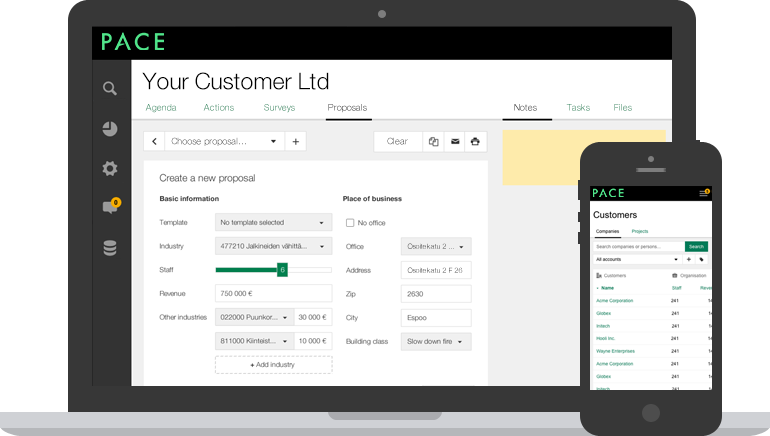
Task: Open the Files tab
Action: coord(623,108)
